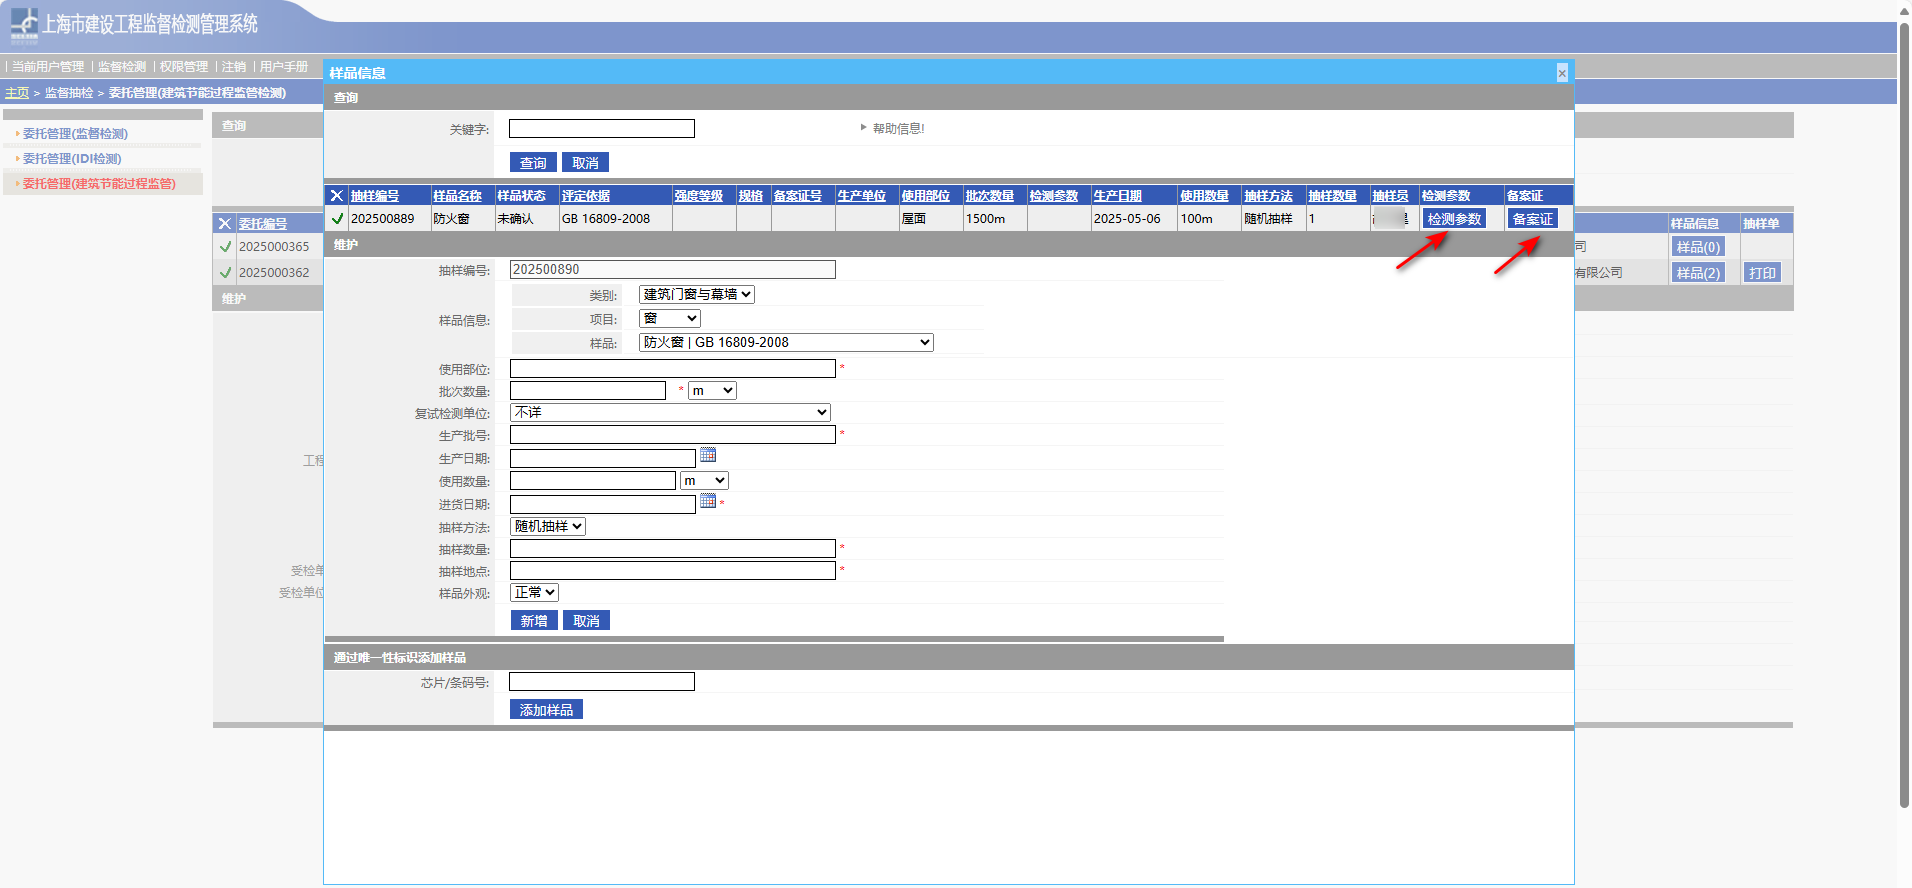Open the 生产日期 calendar picker icon
Image resolution: width=1912 pixels, height=888 pixels.
pos(708,455)
